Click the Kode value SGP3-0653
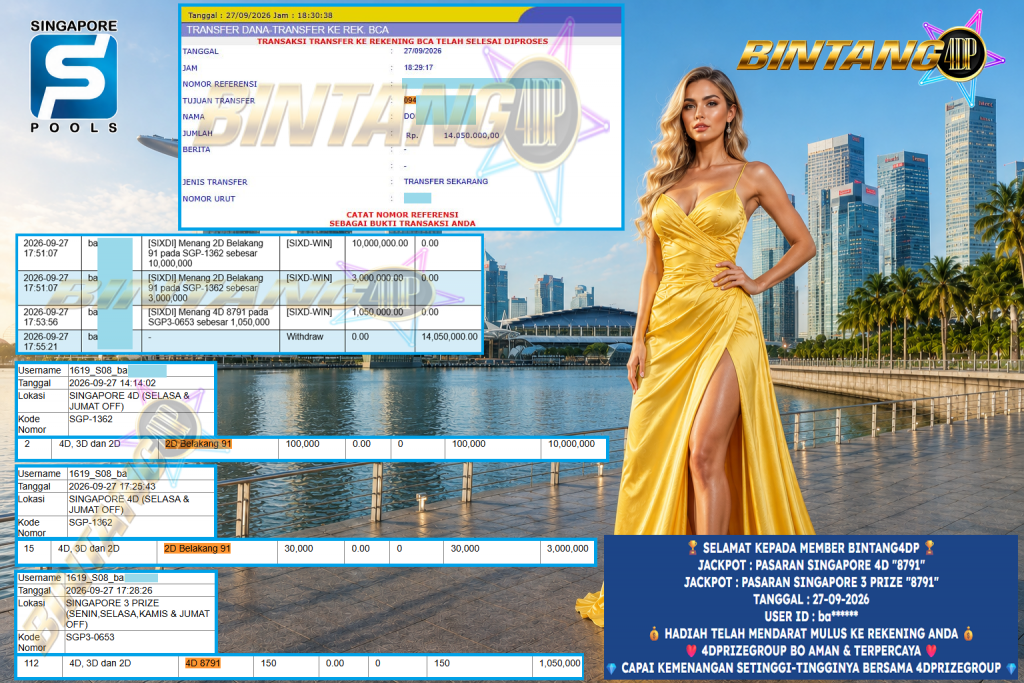This screenshot has width=1024, height=683. point(90,637)
